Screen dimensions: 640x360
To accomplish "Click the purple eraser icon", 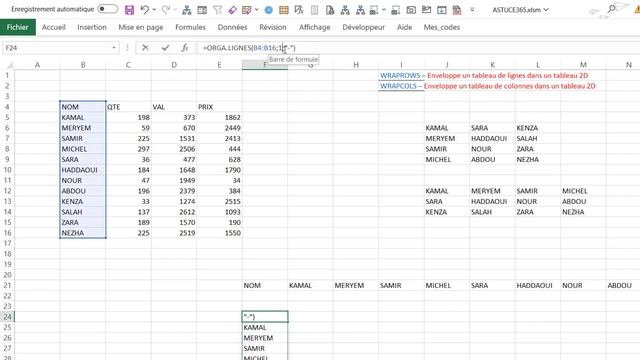I will click(232, 10).
